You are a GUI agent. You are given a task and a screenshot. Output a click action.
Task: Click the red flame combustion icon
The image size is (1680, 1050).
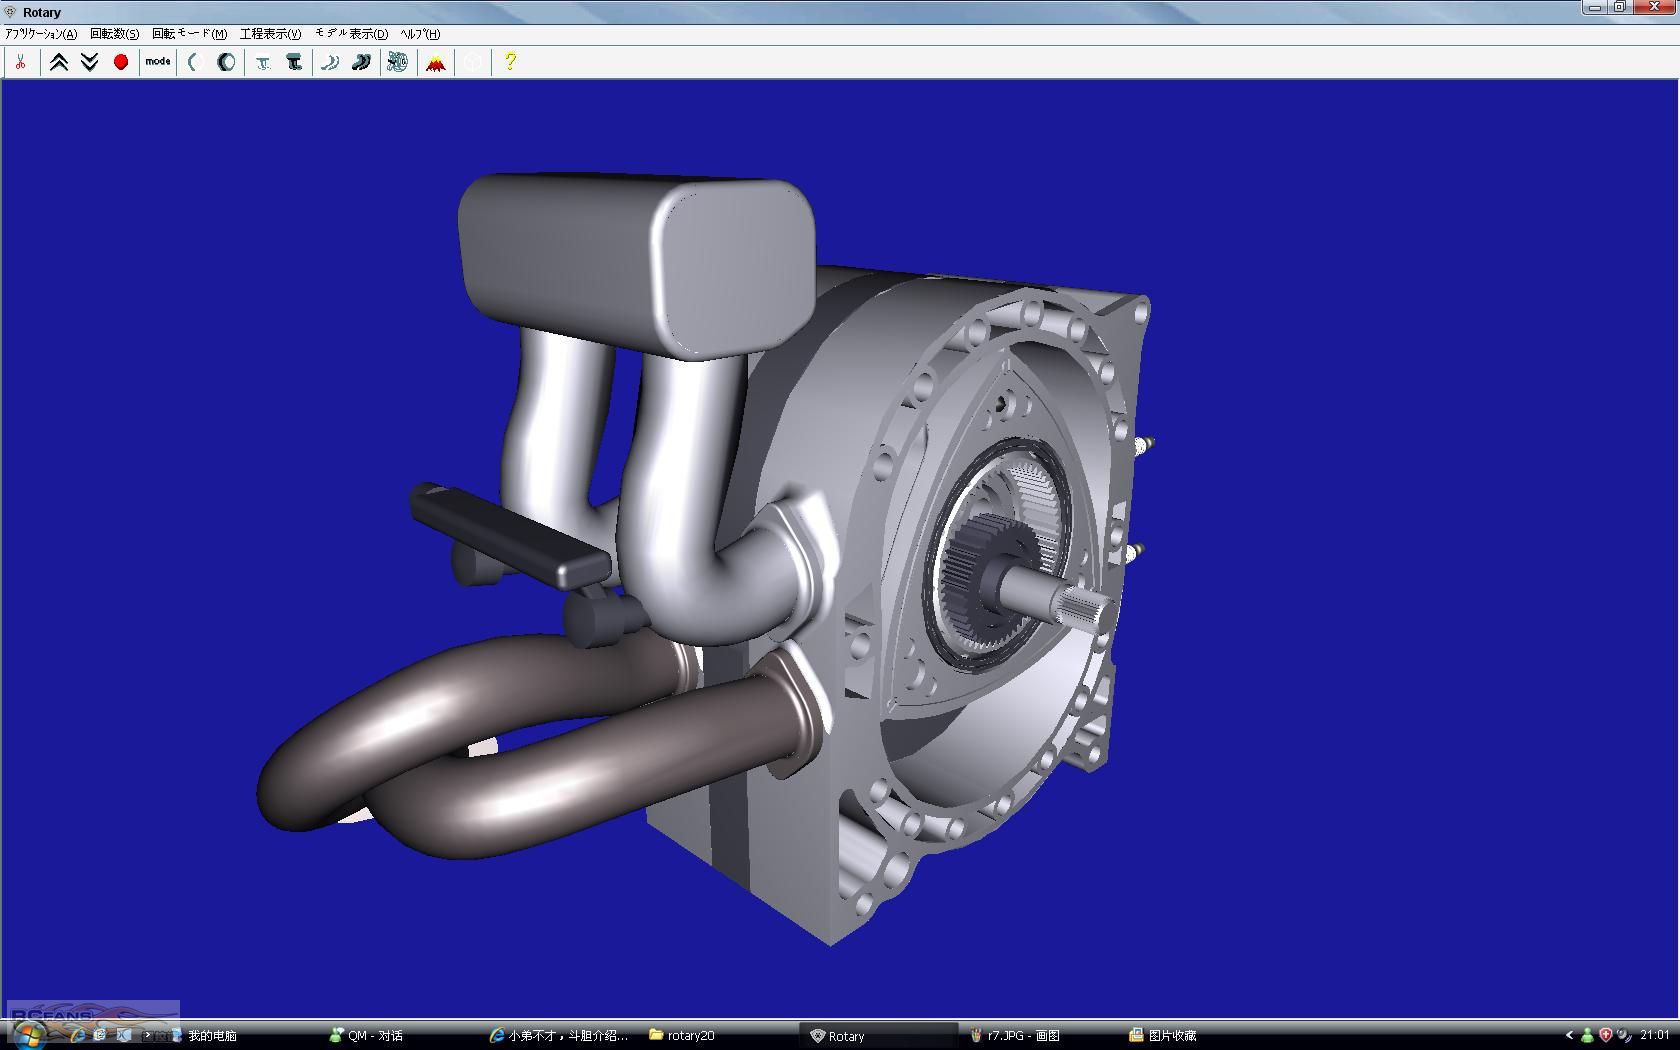435,62
